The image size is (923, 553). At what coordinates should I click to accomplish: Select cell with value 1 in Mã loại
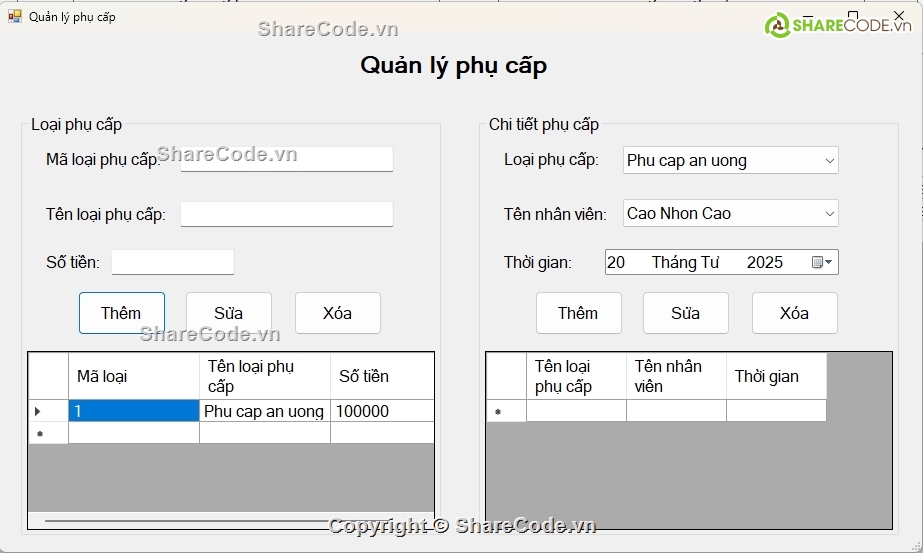pyautogui.click(x=134, y=411)
